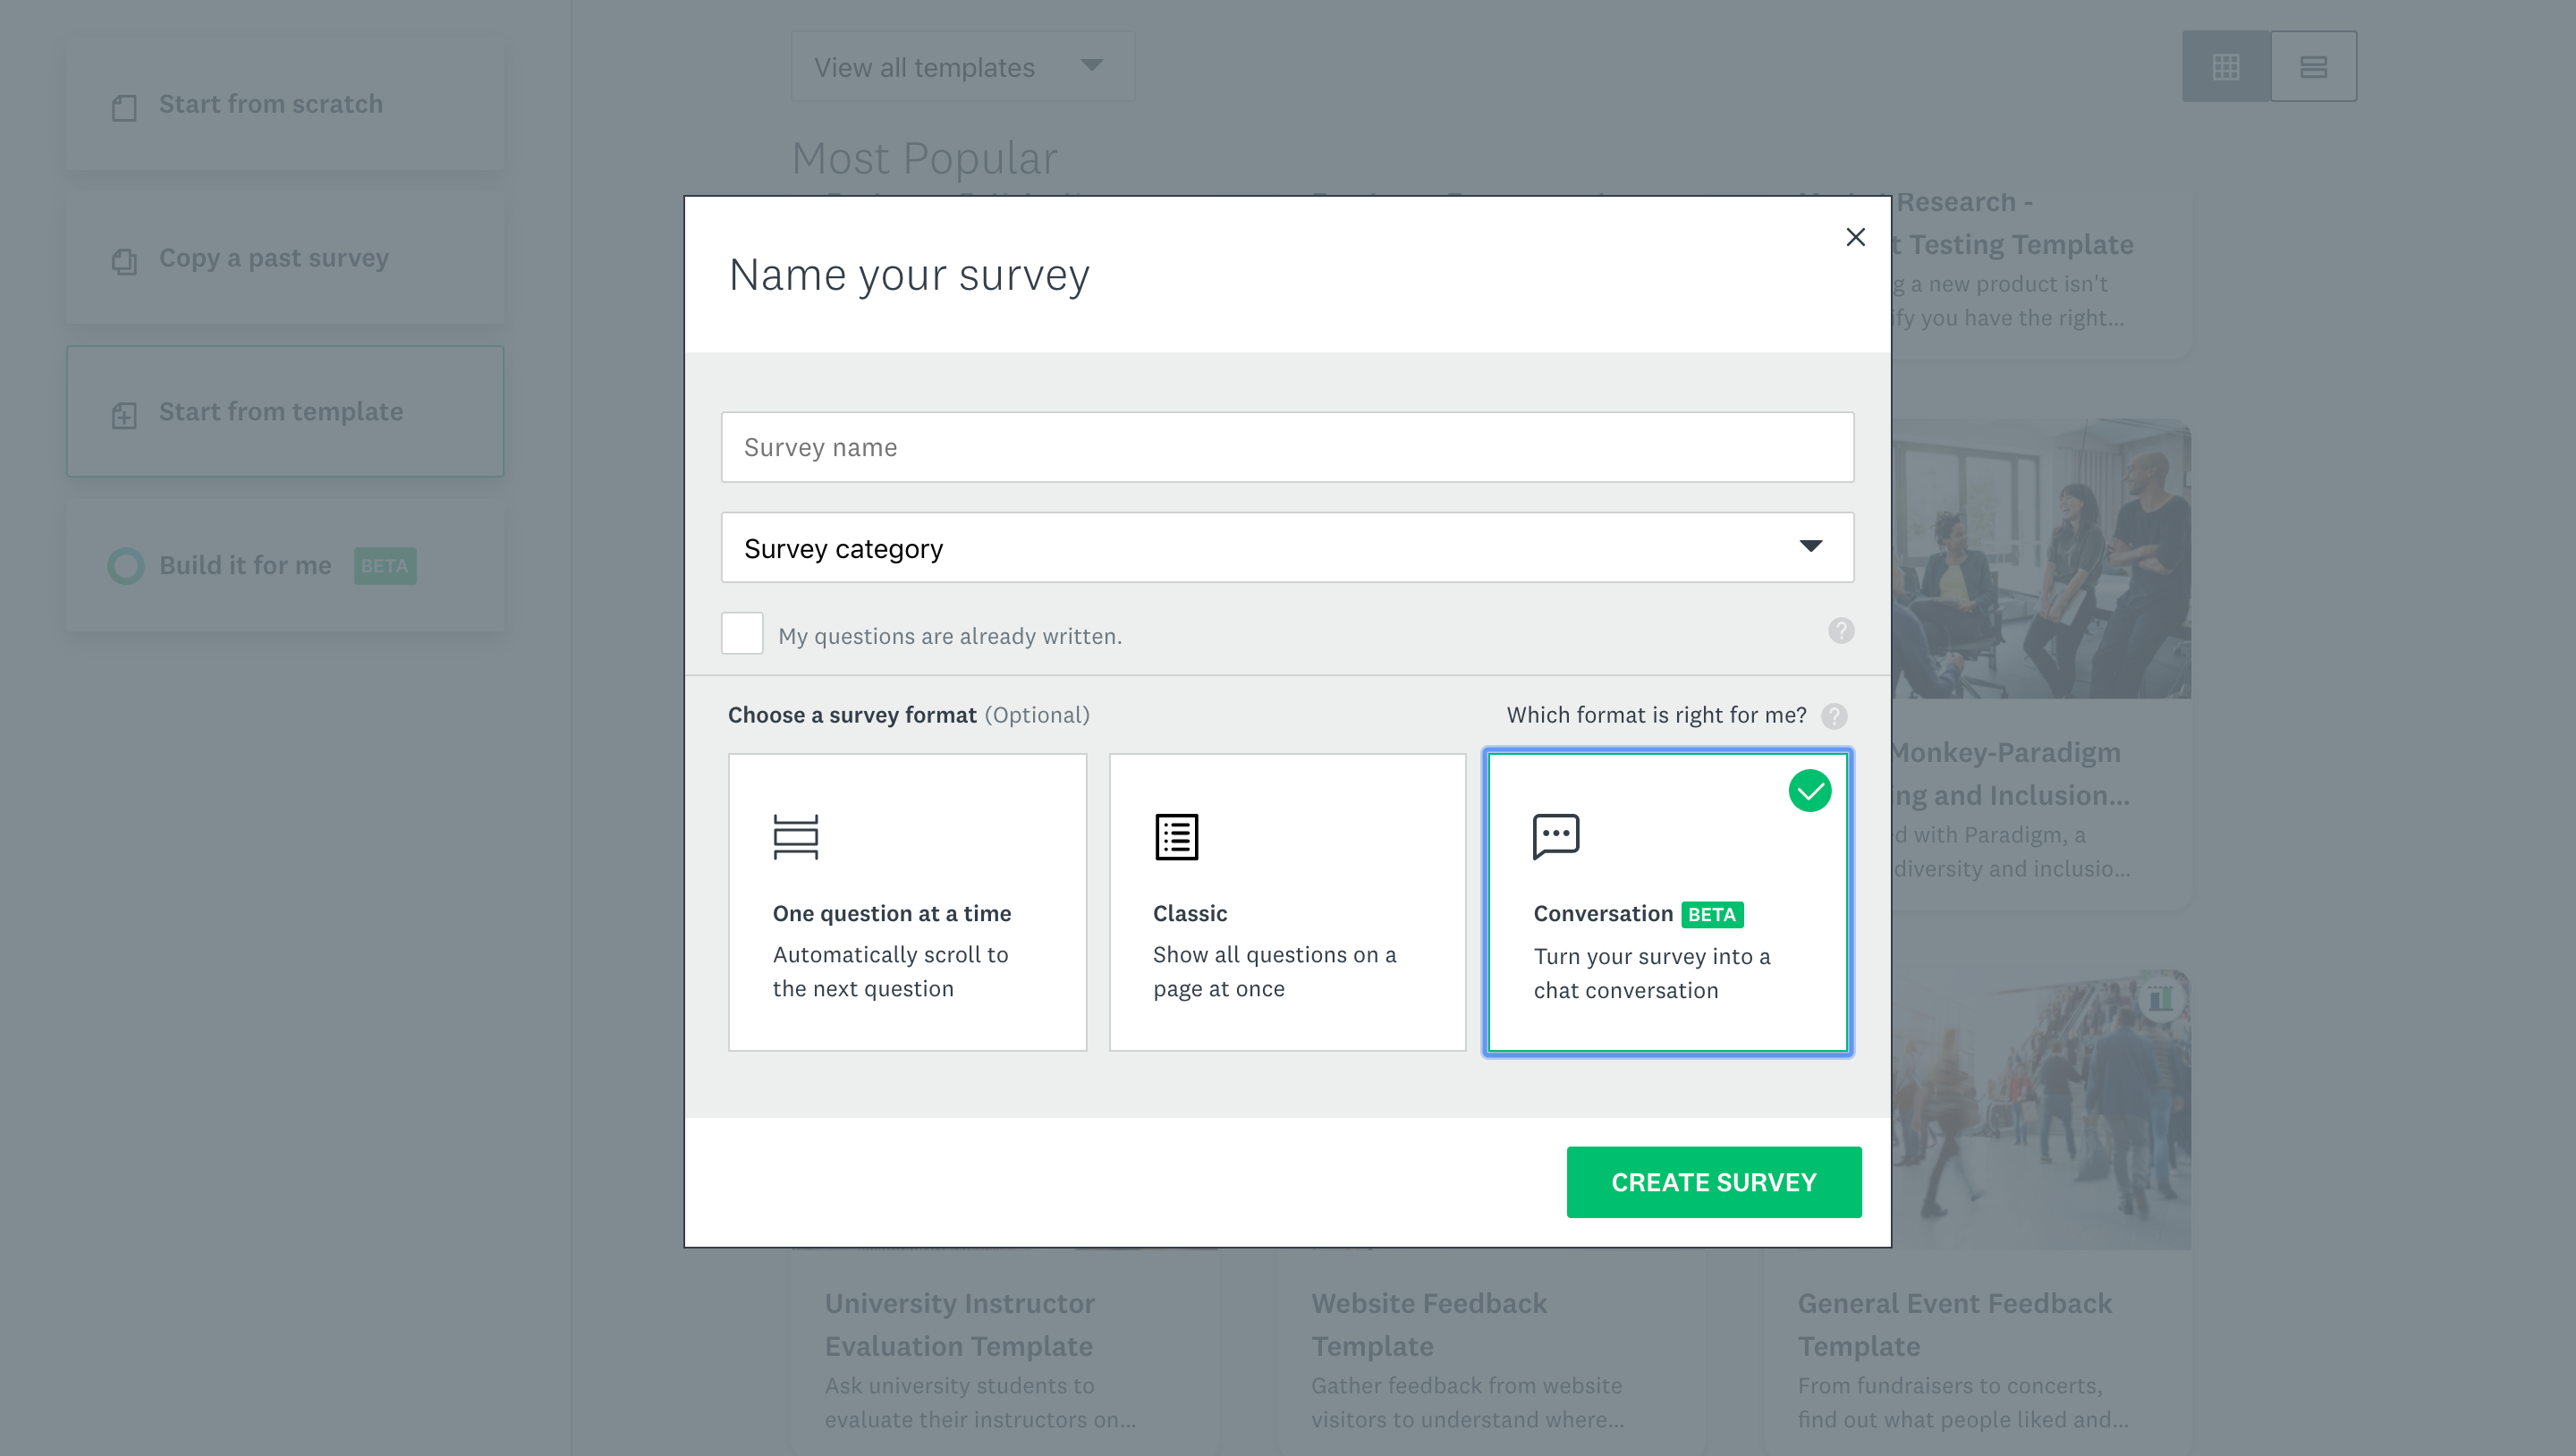
Task: Select the Start from template icon
Action: 124,417
